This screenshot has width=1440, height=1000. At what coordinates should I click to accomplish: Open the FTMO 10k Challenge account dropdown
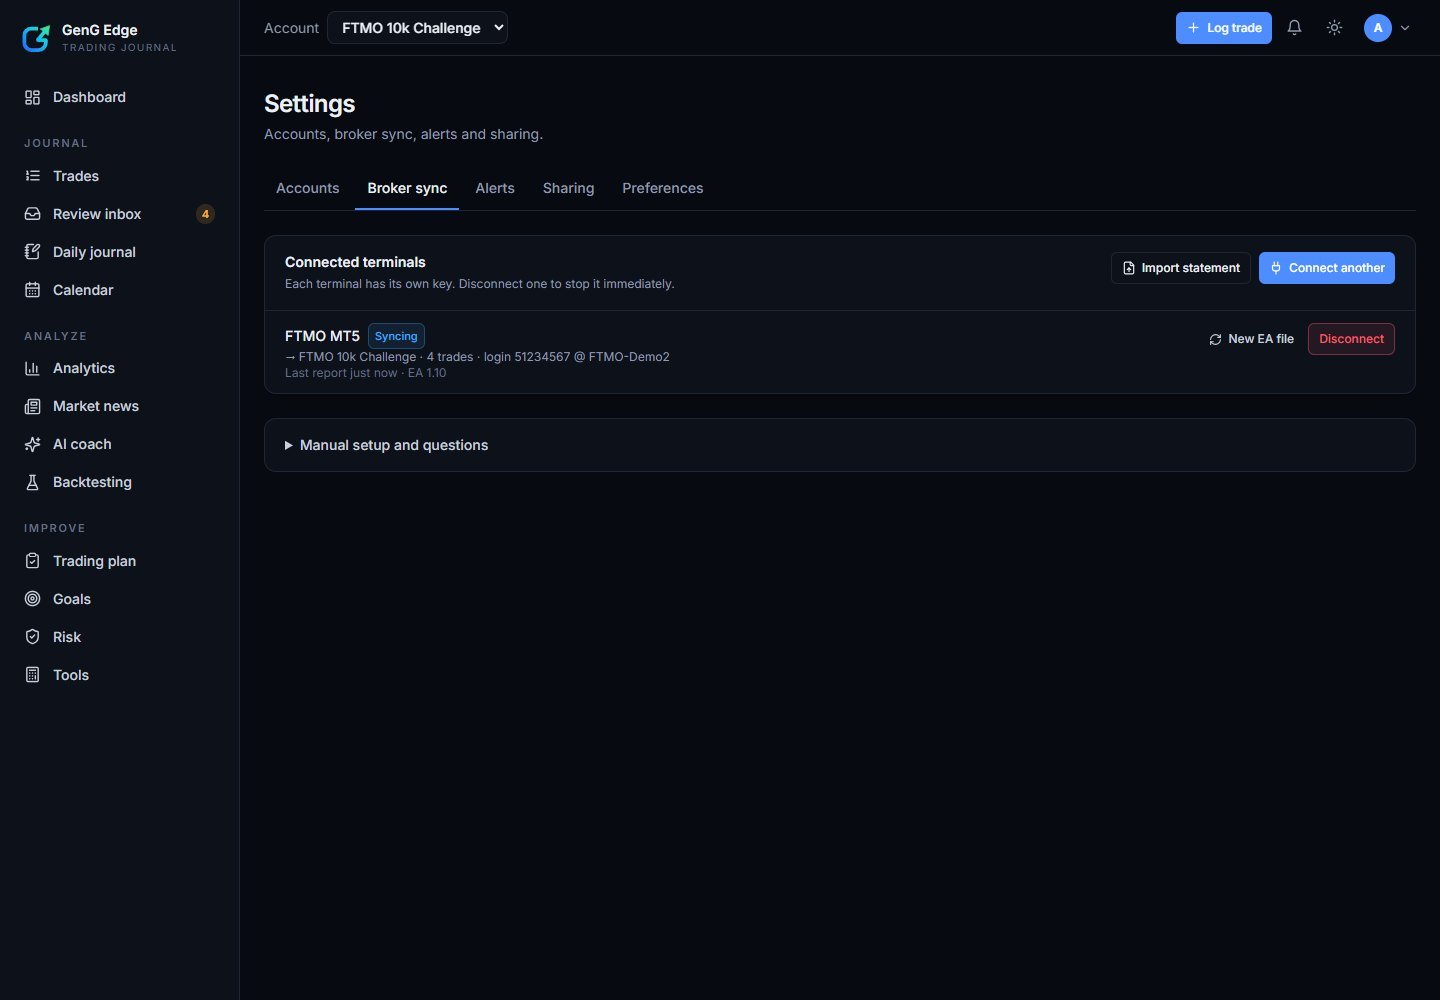[417, 28]
